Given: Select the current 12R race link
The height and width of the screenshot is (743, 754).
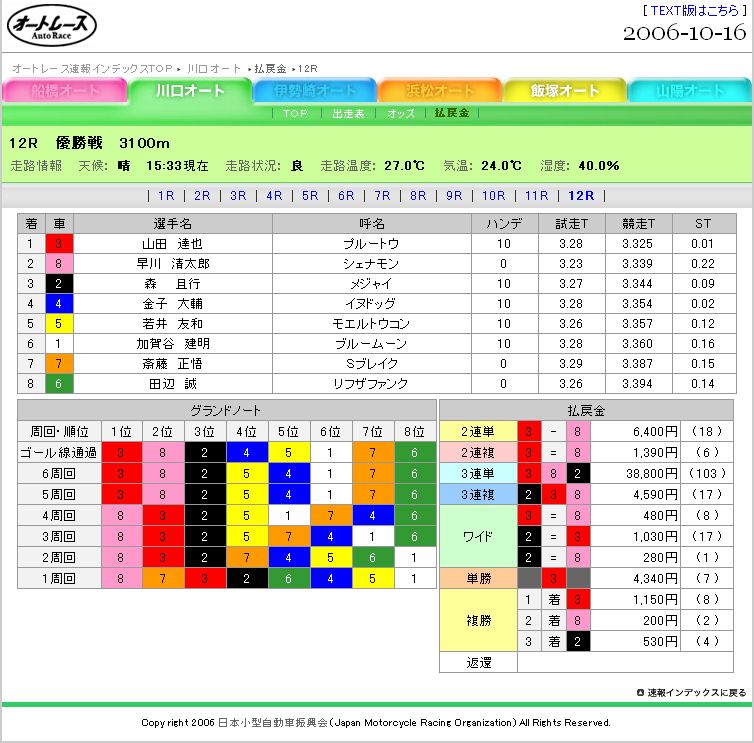Looking at the screenshot, I should tap(581, 196).
